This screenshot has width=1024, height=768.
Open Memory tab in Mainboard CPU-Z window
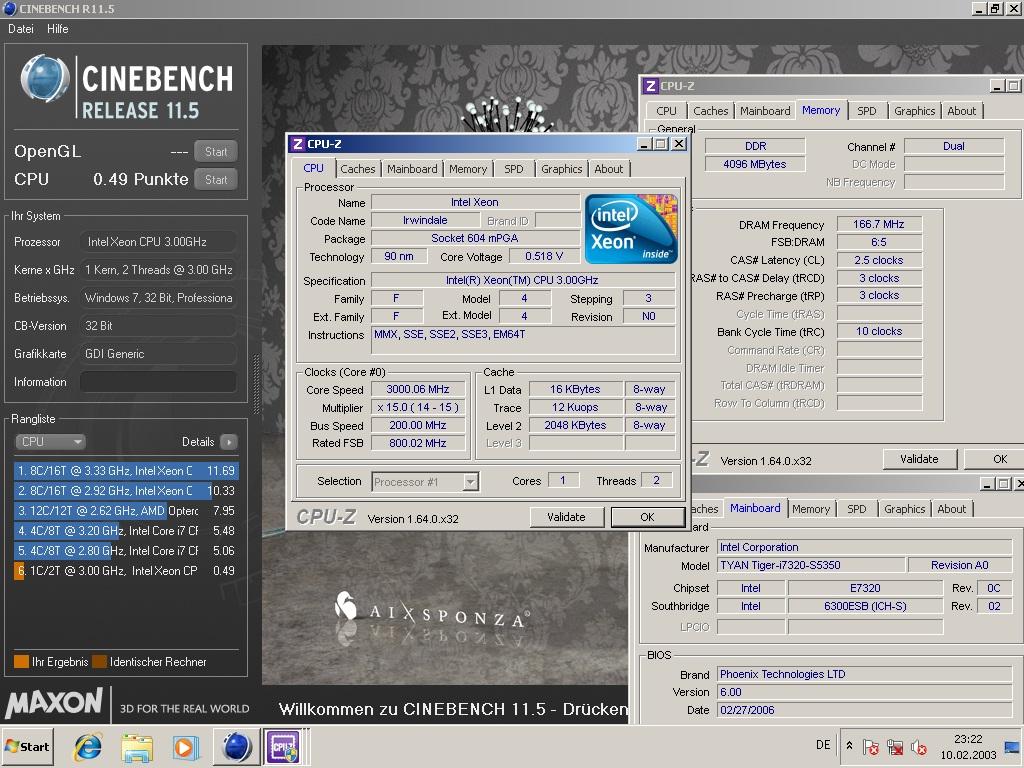tap(811, 509)
